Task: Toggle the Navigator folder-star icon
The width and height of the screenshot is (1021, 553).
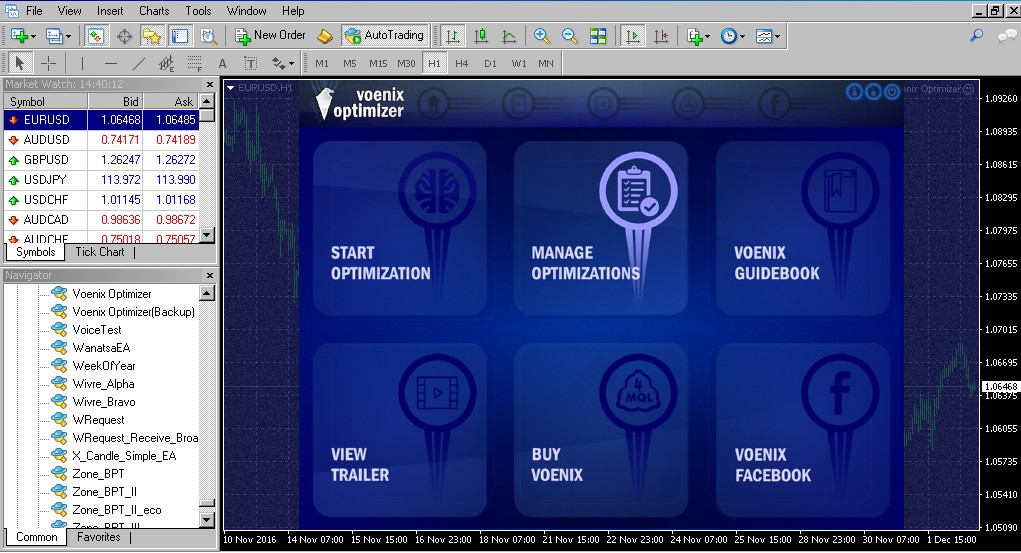Action: coord(152,36)
